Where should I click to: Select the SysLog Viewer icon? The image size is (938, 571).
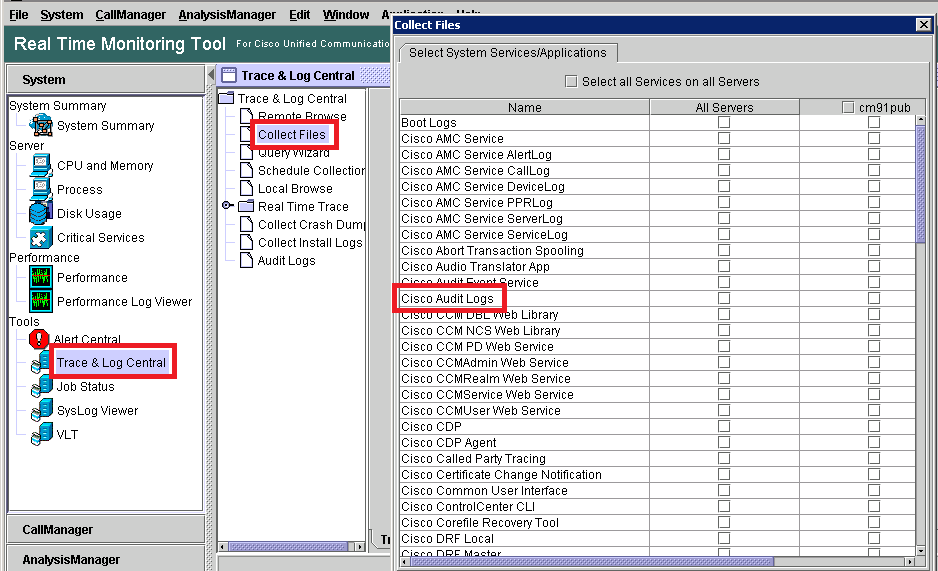tap(42, 410)
